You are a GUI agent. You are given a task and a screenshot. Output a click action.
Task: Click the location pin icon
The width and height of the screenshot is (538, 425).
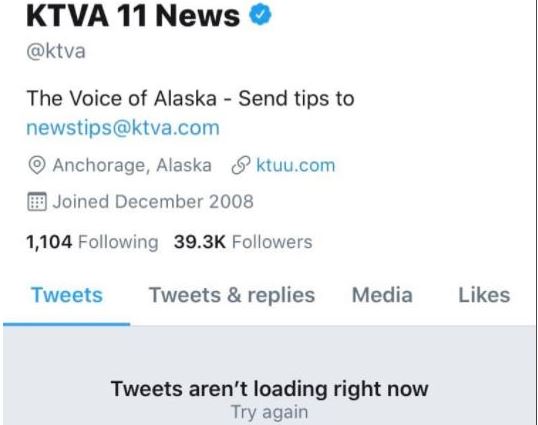click(36, 165)
